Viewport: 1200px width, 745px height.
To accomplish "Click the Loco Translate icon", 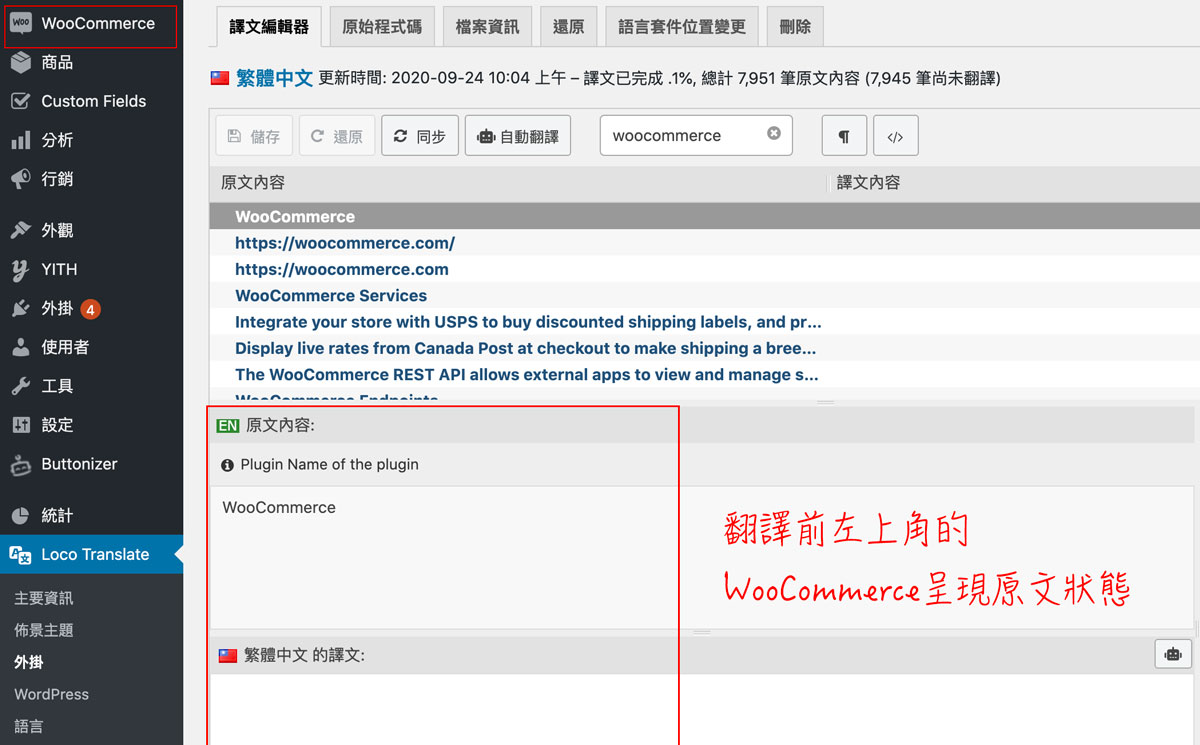I will pyautogui.click(x=20, y=554).
